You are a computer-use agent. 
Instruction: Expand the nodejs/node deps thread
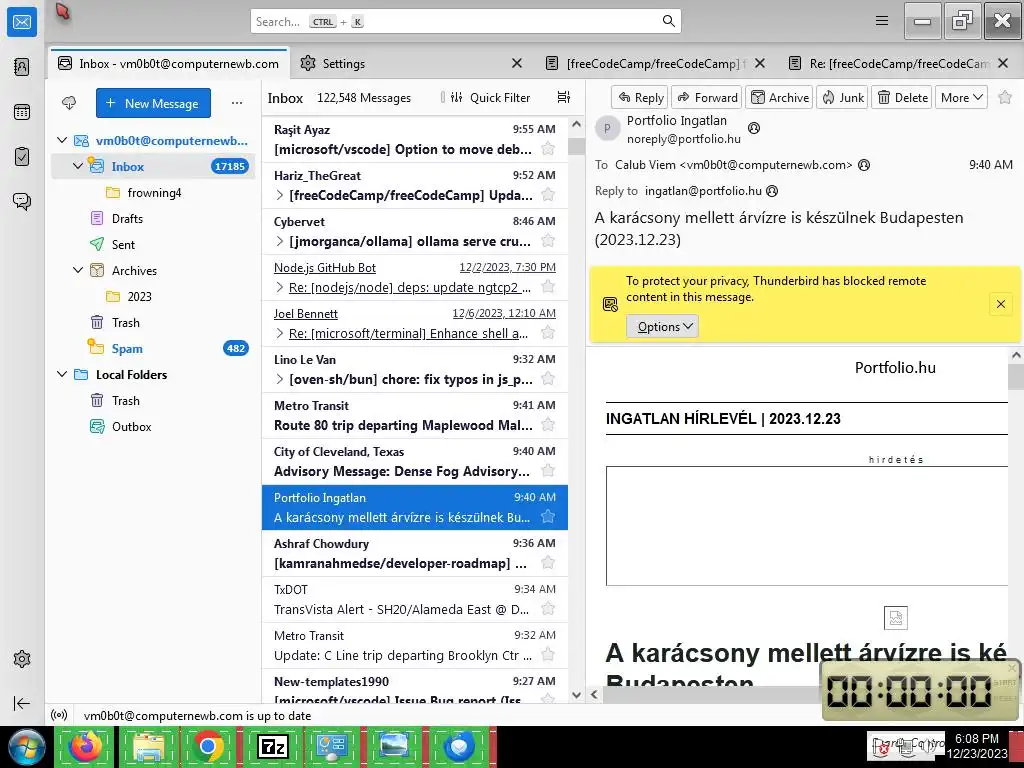click(x=280, y=287)
